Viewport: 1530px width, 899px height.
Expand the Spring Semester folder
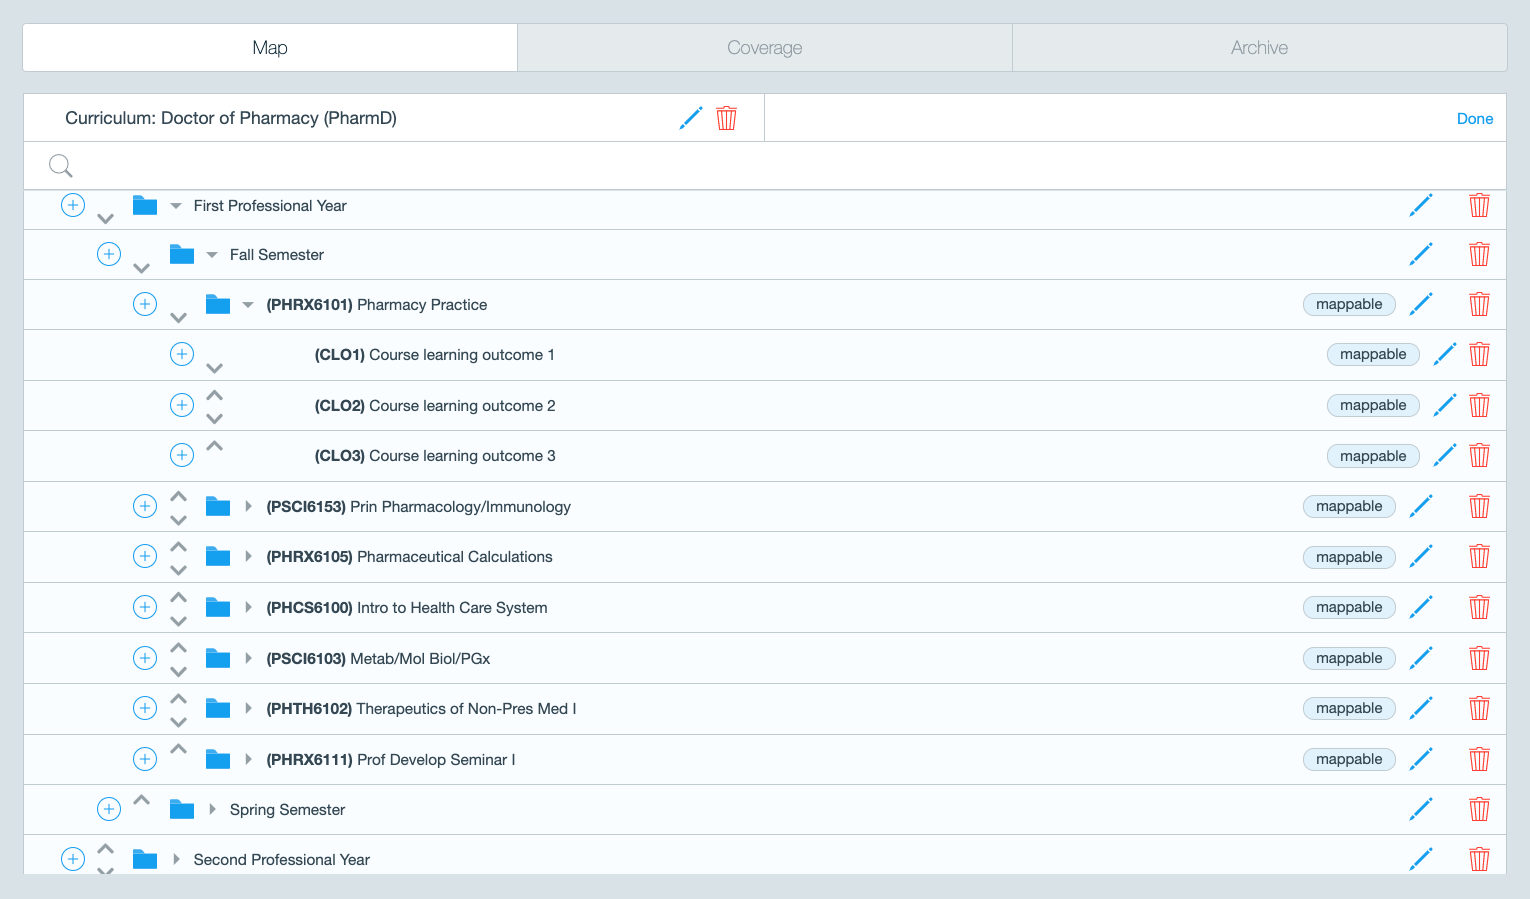coord(212,809)
